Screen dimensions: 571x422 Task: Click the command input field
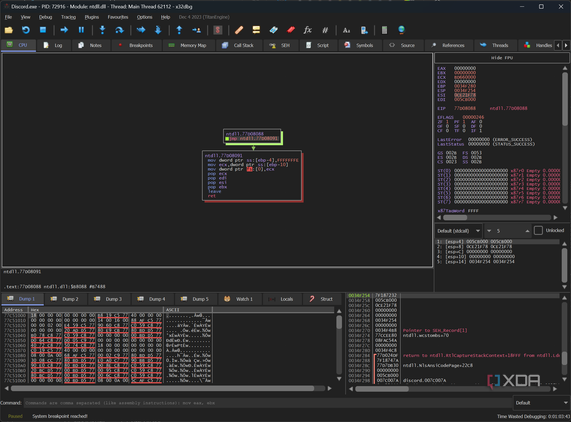tap(268, 403)
